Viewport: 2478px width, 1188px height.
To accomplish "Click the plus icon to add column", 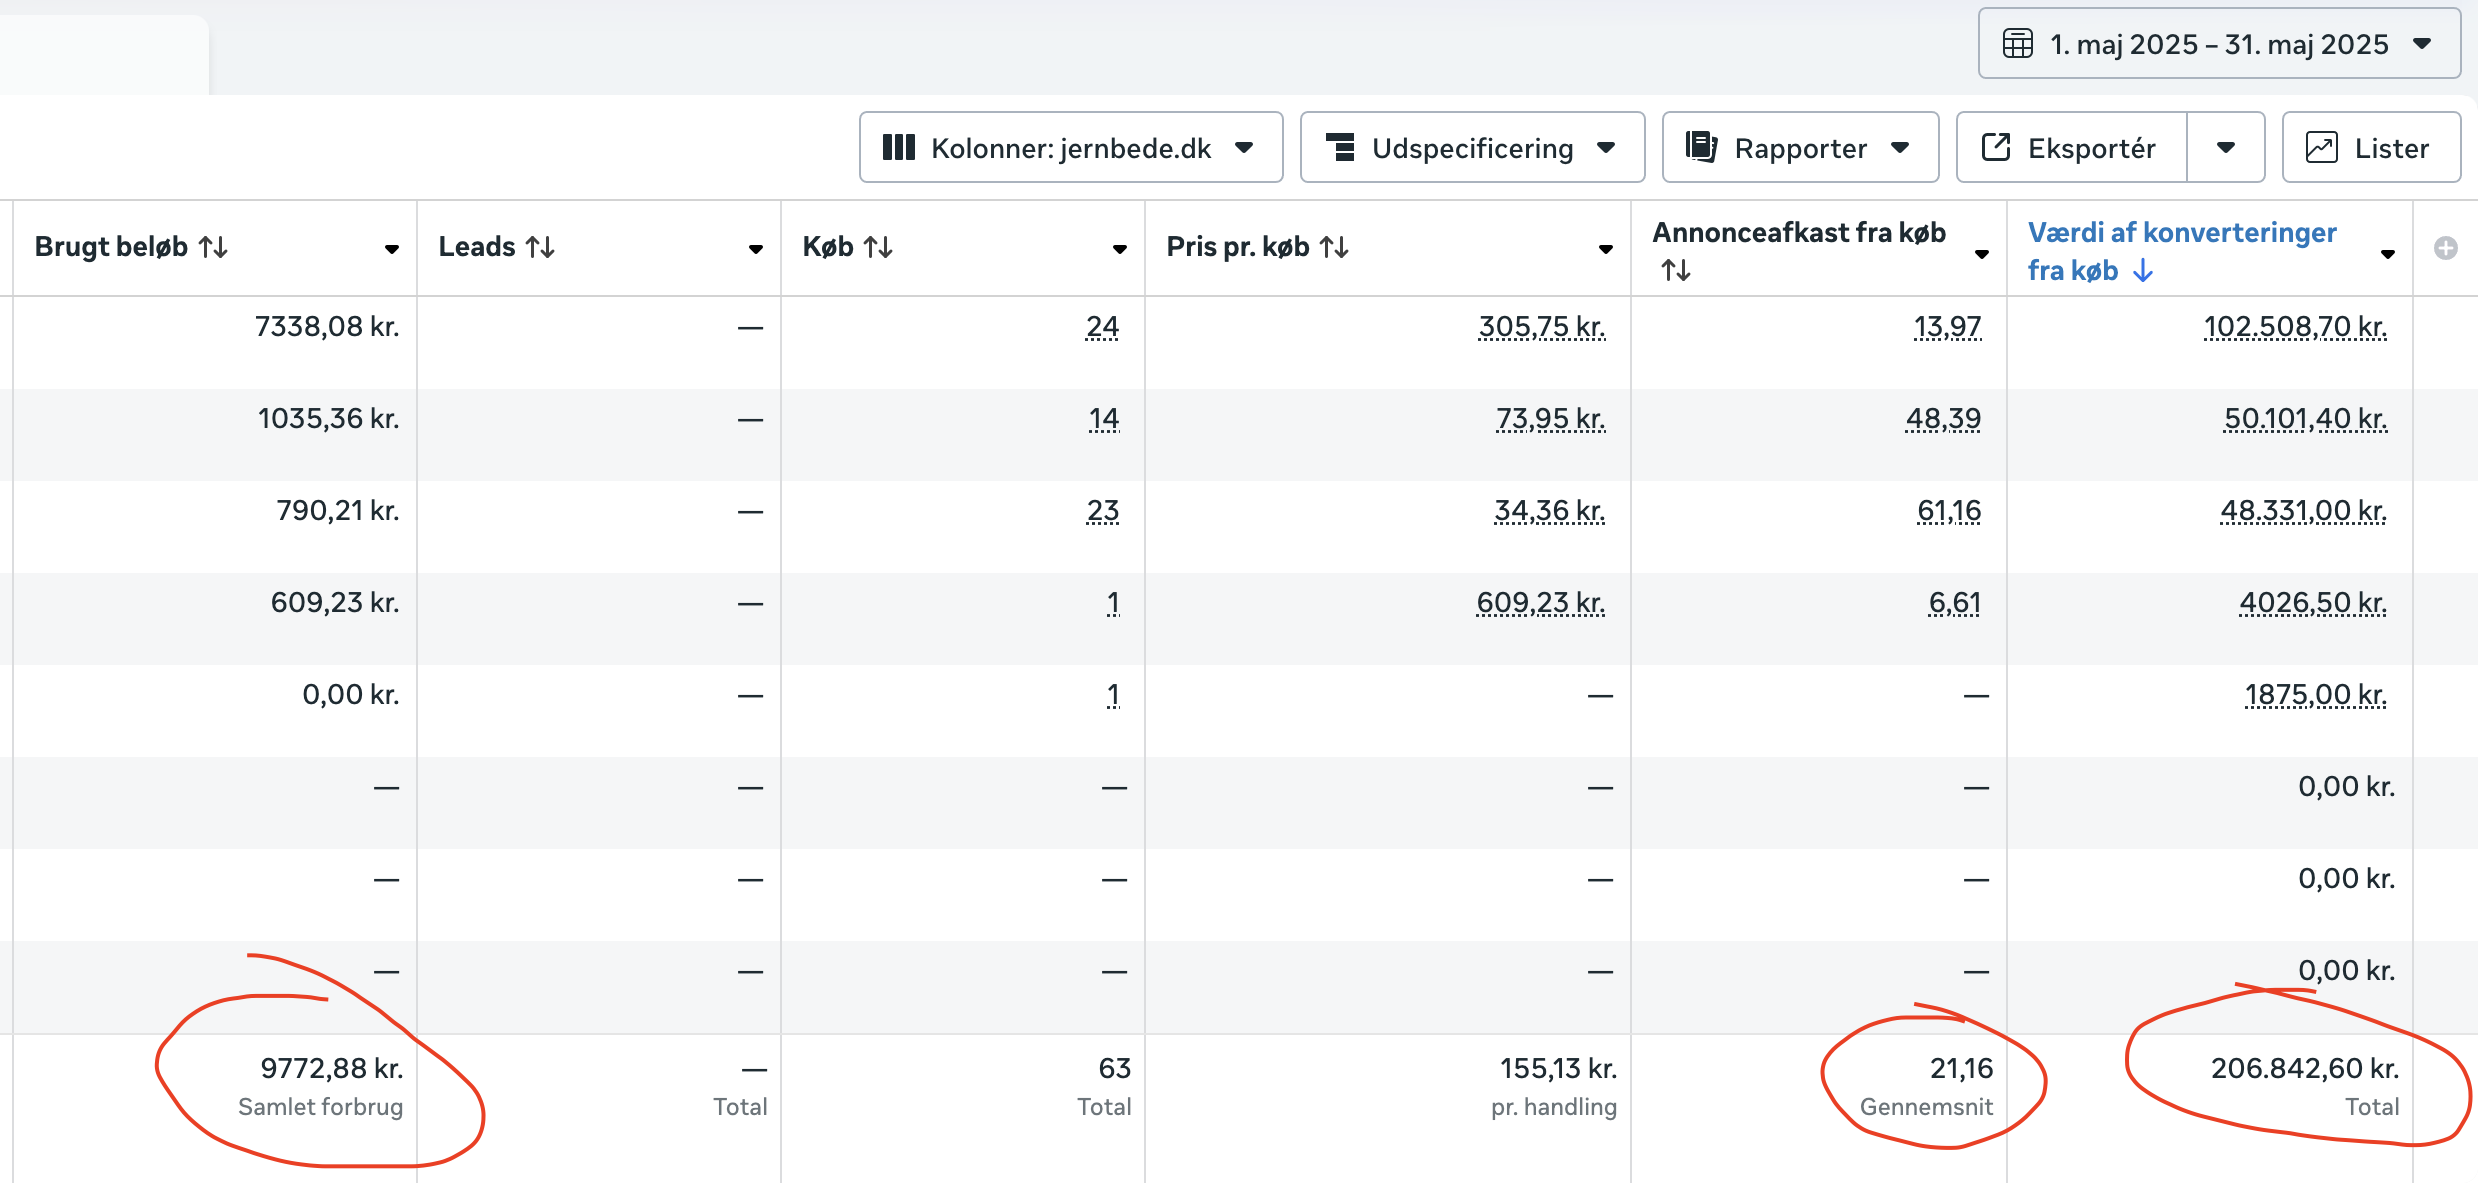I will 2445,248.
